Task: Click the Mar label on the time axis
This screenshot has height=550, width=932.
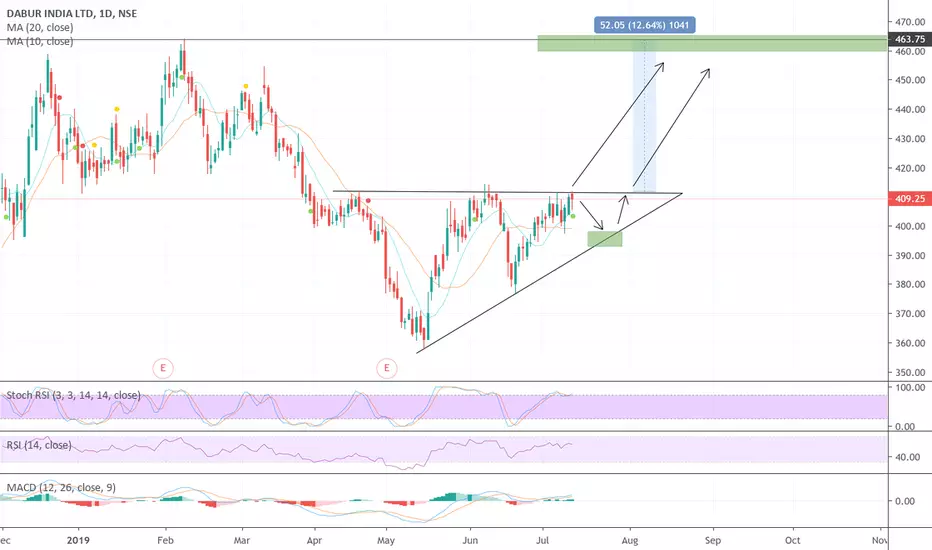Action: 242,540
